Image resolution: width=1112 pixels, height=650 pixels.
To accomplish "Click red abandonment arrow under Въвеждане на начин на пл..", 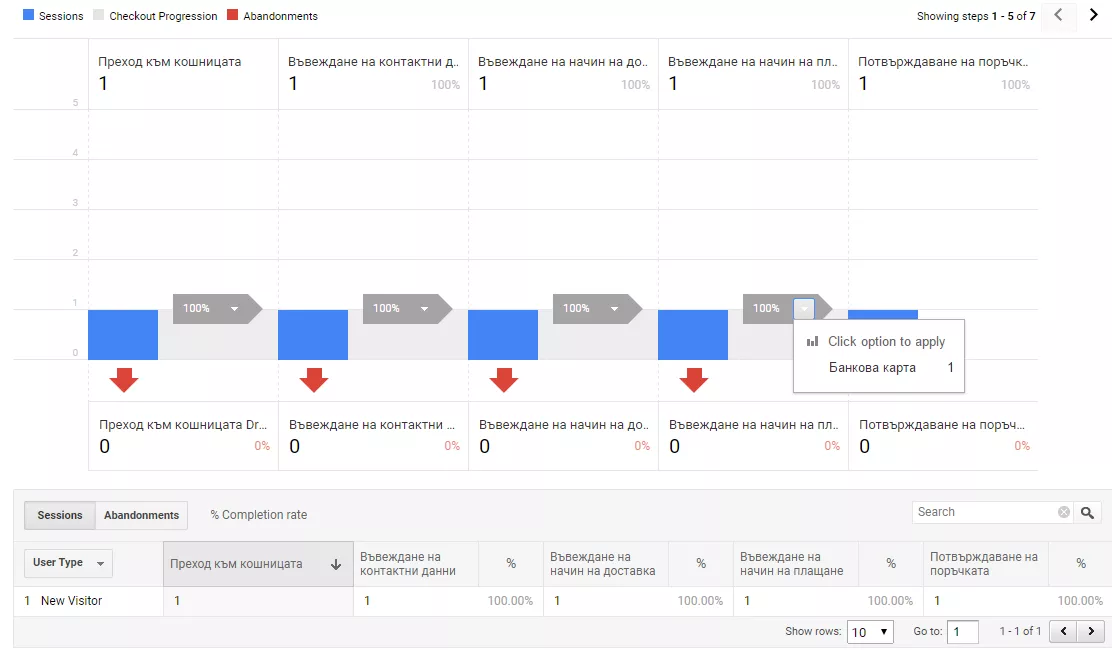I will click(x=694, y=380).
